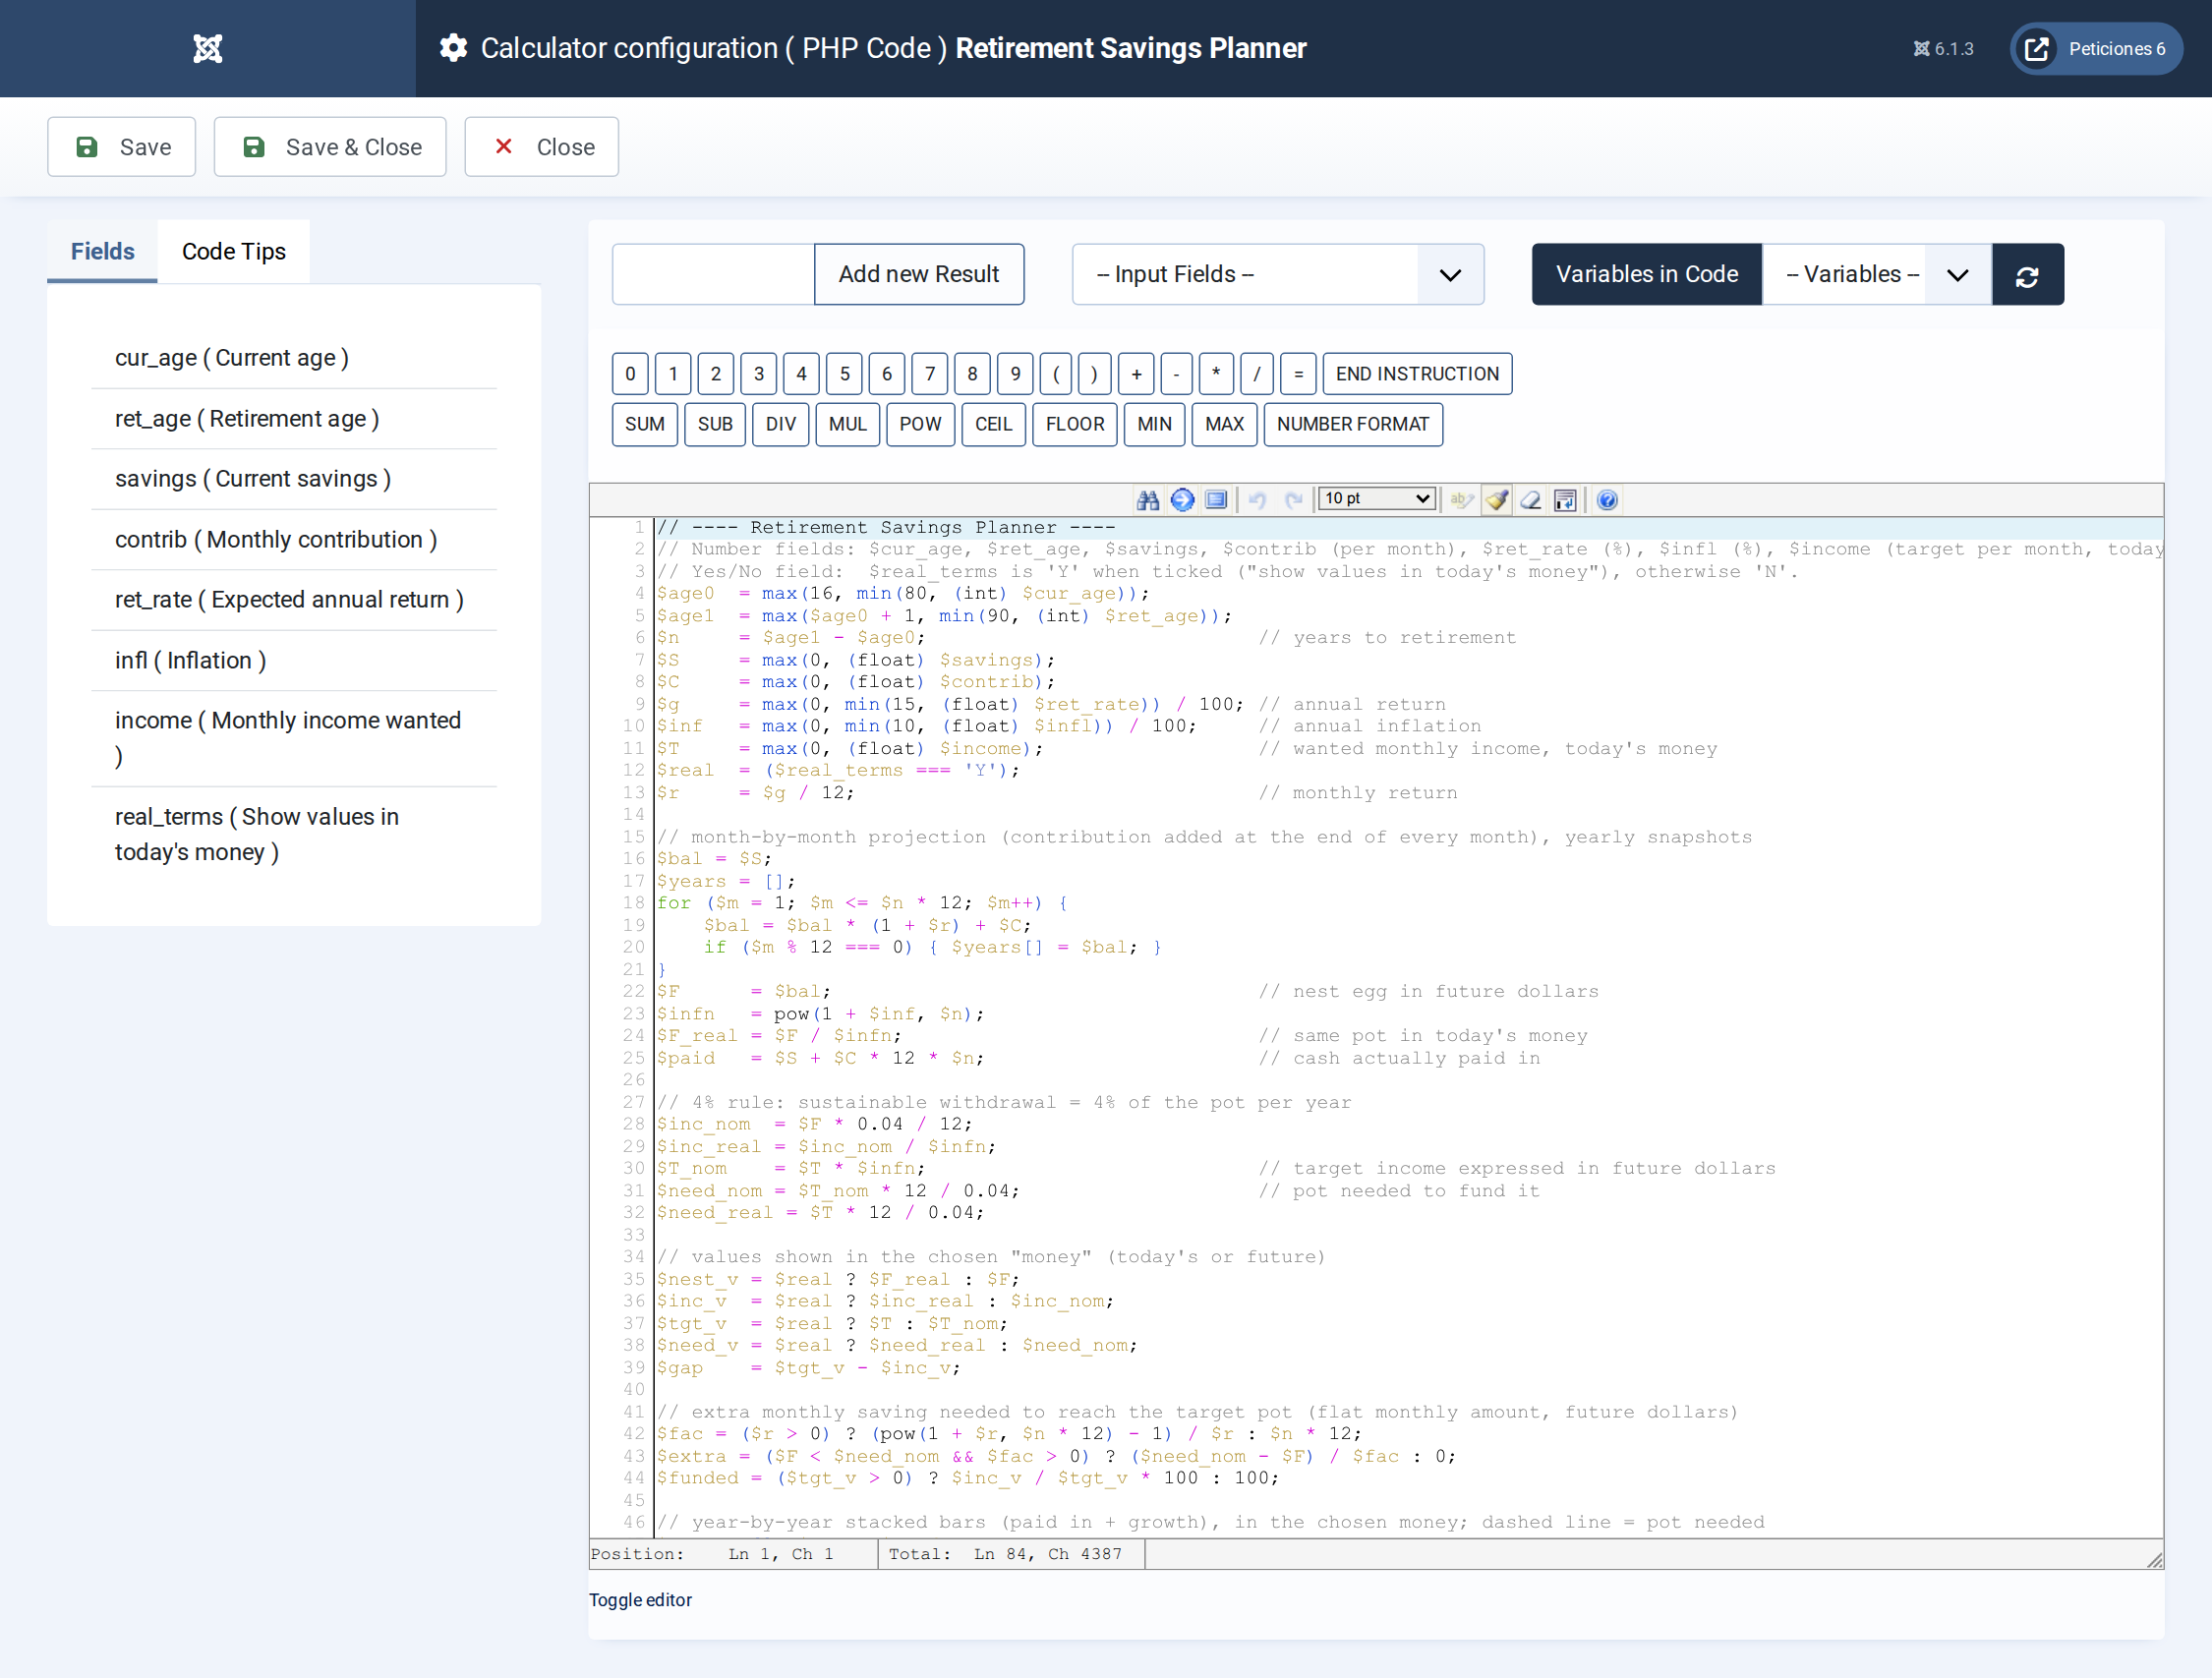Insert the equals sign
The width and height of the screenshot is (2212, 1678).
[x=1298, y=374]
